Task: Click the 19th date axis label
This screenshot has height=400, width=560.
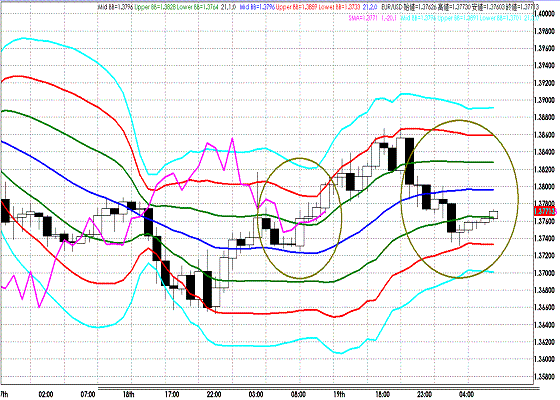Action: (x=339, y=394)
